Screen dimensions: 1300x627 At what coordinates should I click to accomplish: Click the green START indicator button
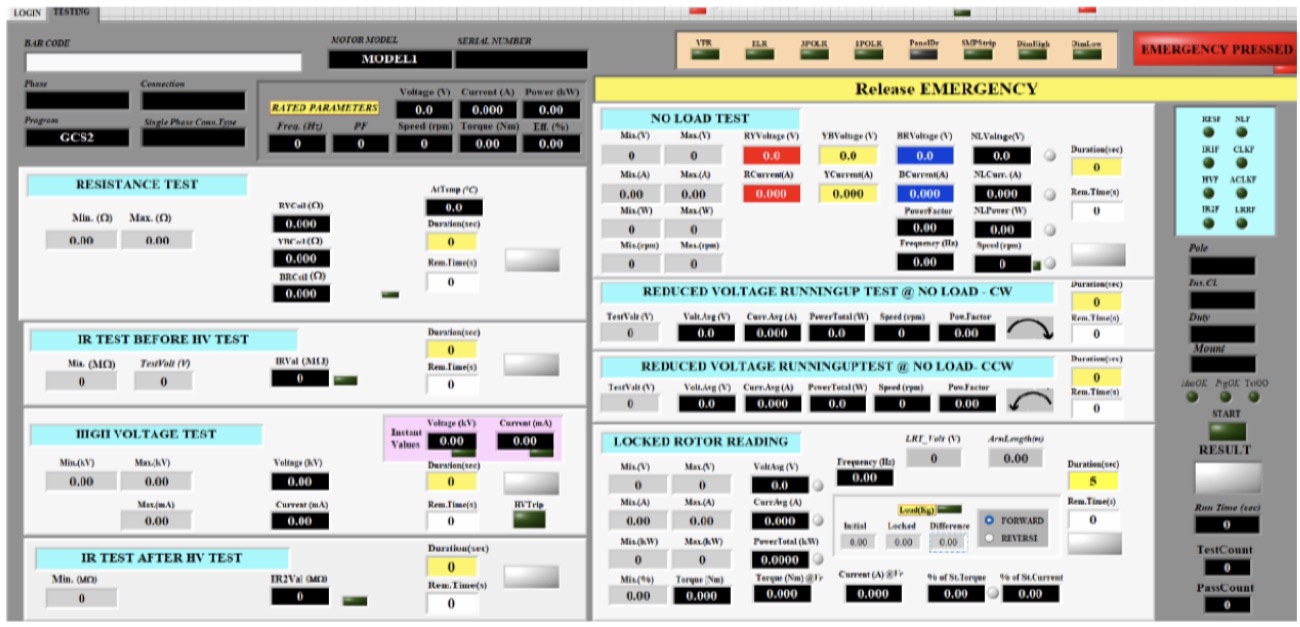(1226, 432)
